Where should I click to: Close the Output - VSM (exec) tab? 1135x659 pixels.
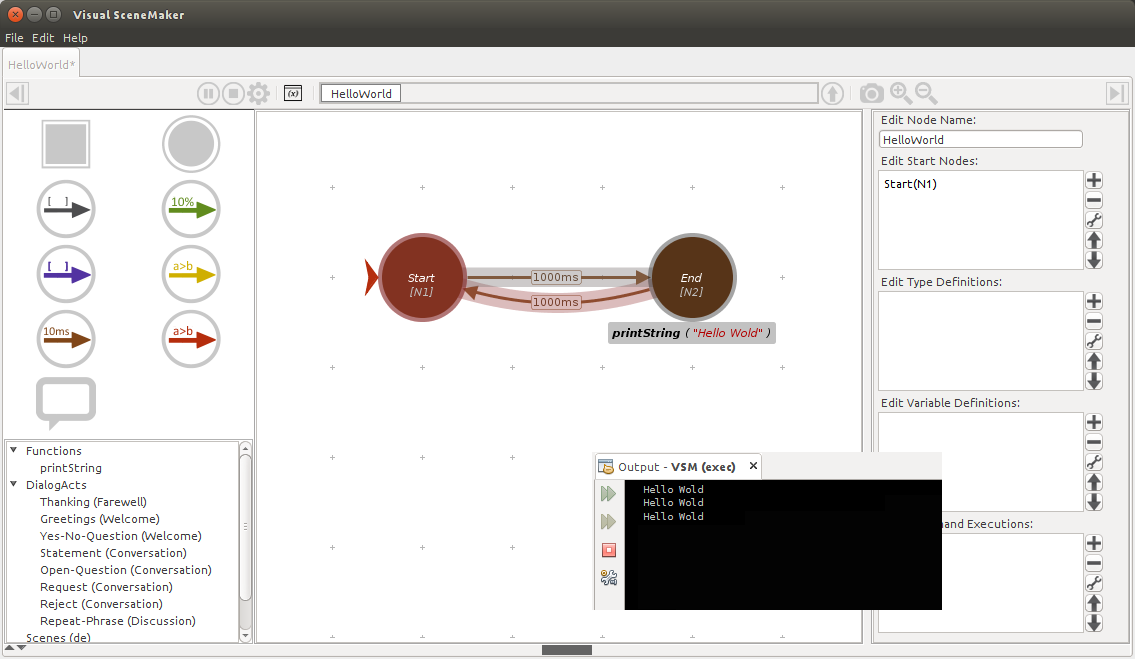754,466
